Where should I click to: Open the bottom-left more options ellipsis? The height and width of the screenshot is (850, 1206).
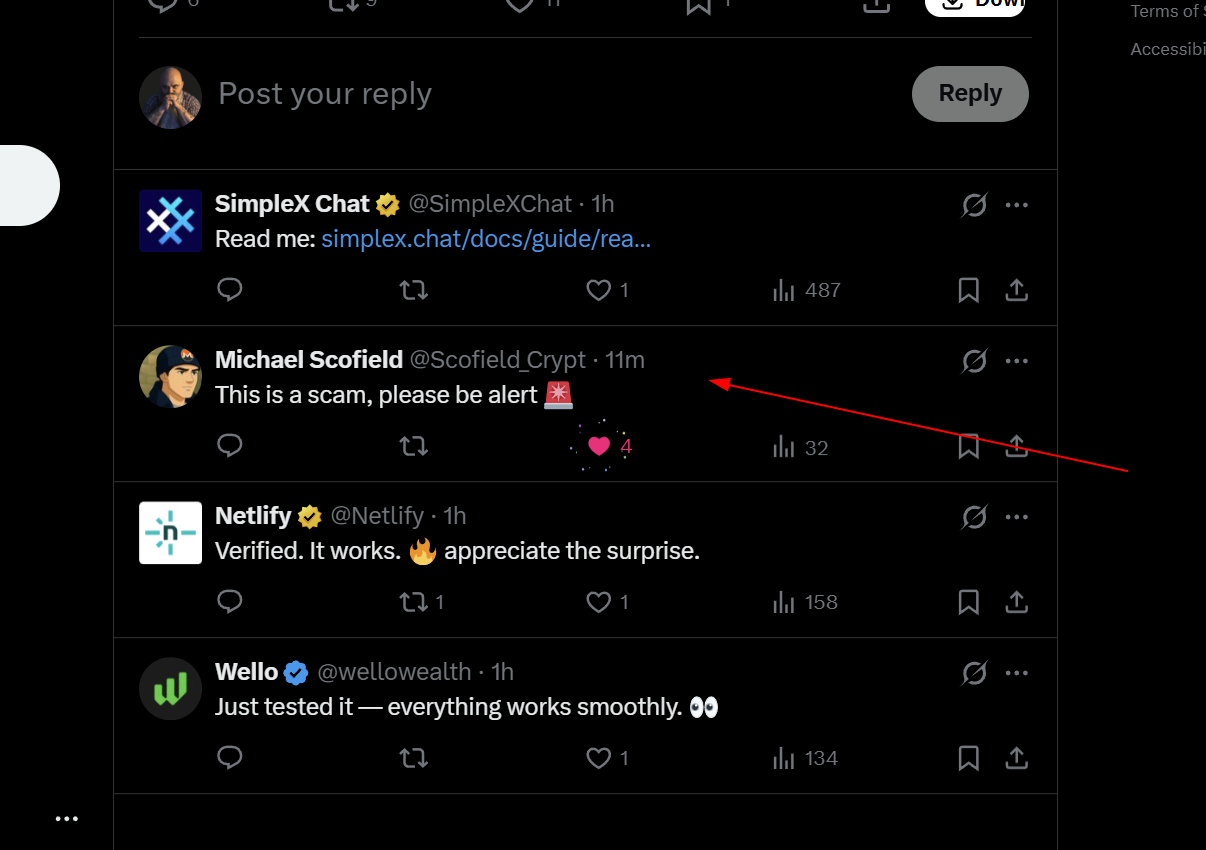[x=67, y=819]
